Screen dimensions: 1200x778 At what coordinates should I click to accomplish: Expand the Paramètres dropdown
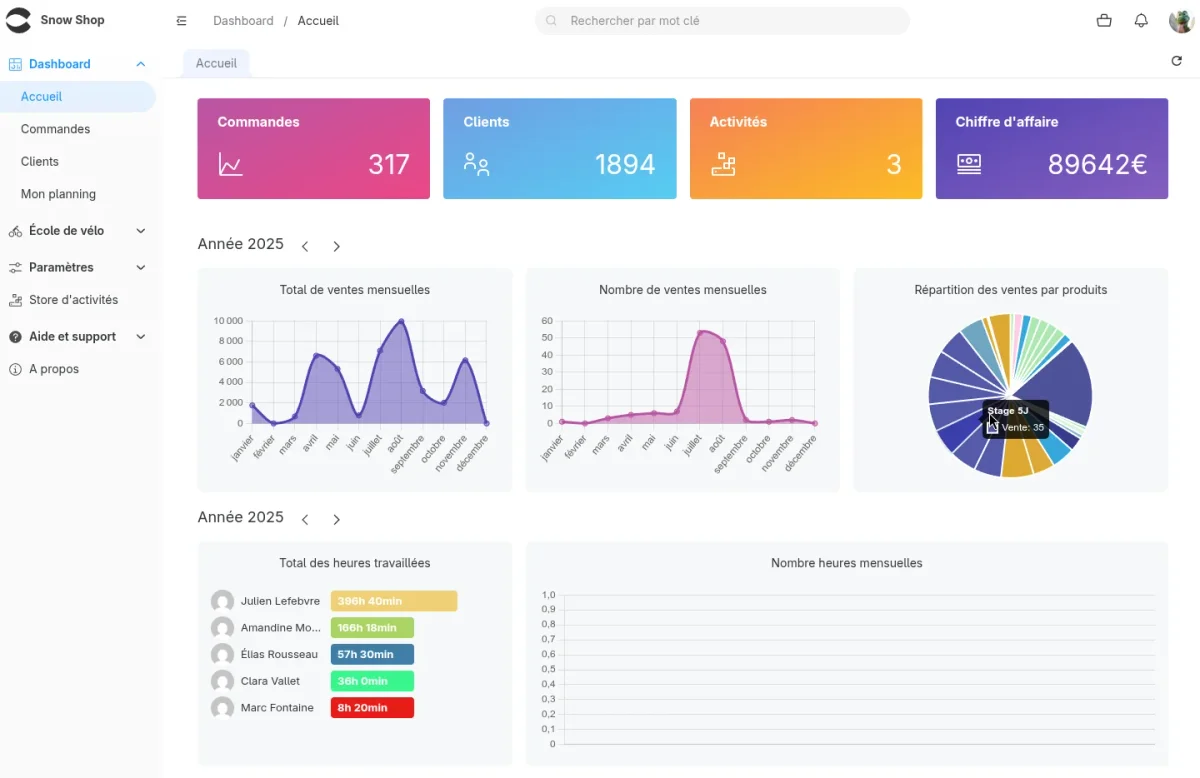[x=141, y=267]
